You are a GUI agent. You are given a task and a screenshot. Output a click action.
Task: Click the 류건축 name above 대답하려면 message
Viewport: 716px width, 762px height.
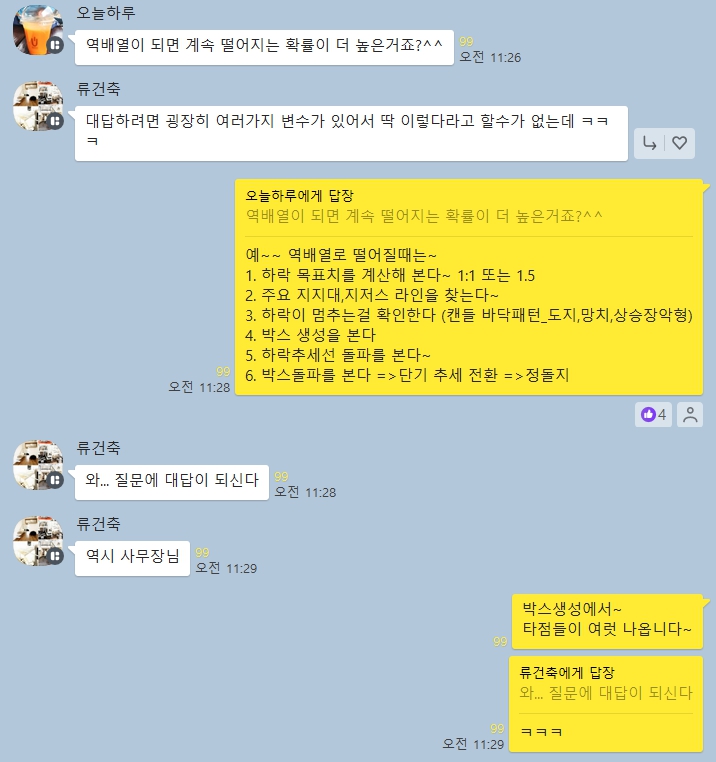click(x=98, y=89)
